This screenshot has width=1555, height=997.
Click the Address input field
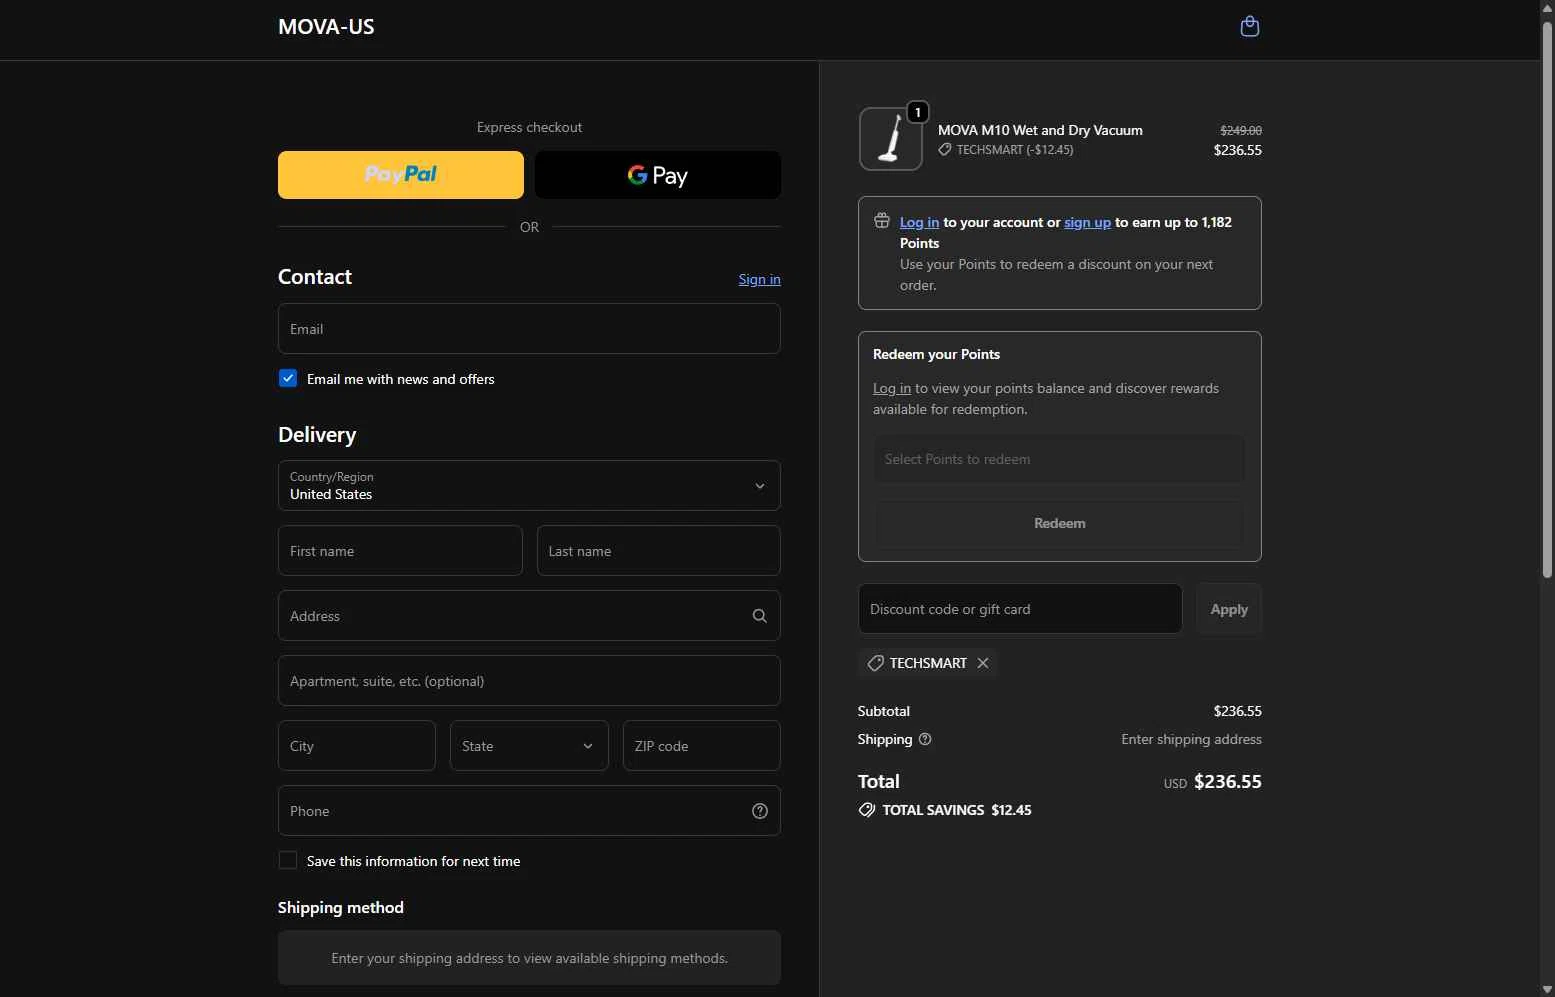click(x=529, y=616)
